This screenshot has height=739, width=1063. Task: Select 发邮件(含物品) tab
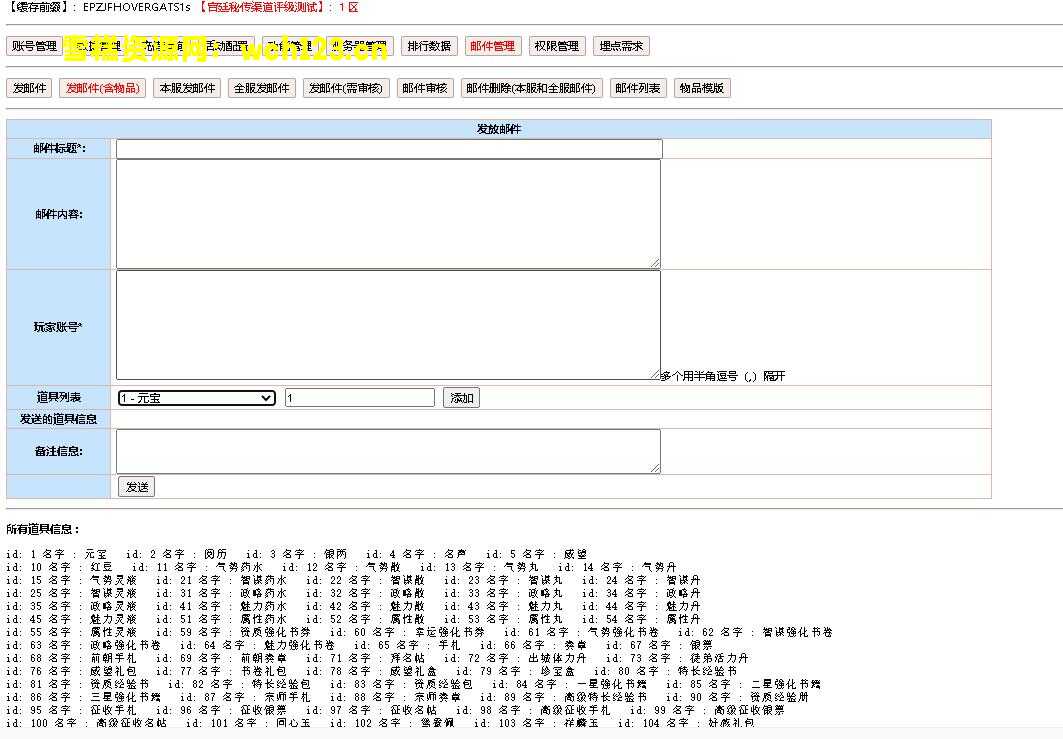click(x=102, y=88)
